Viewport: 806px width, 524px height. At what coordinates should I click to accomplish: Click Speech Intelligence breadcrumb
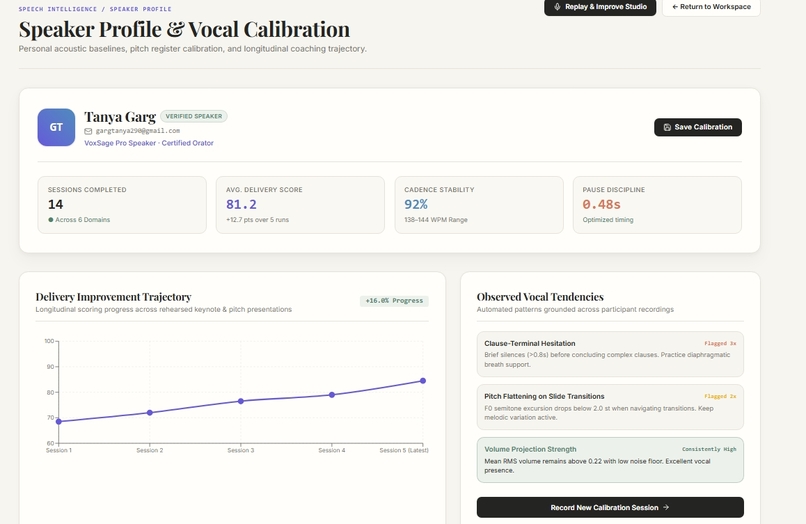58,9
